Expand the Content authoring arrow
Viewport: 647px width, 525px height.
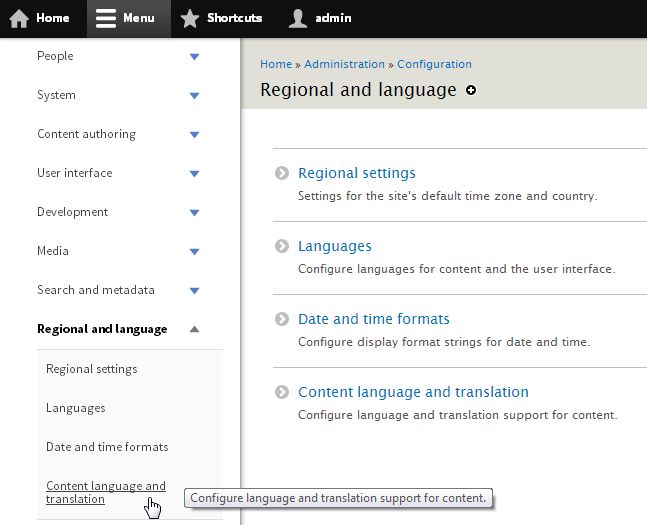(194, 135)
